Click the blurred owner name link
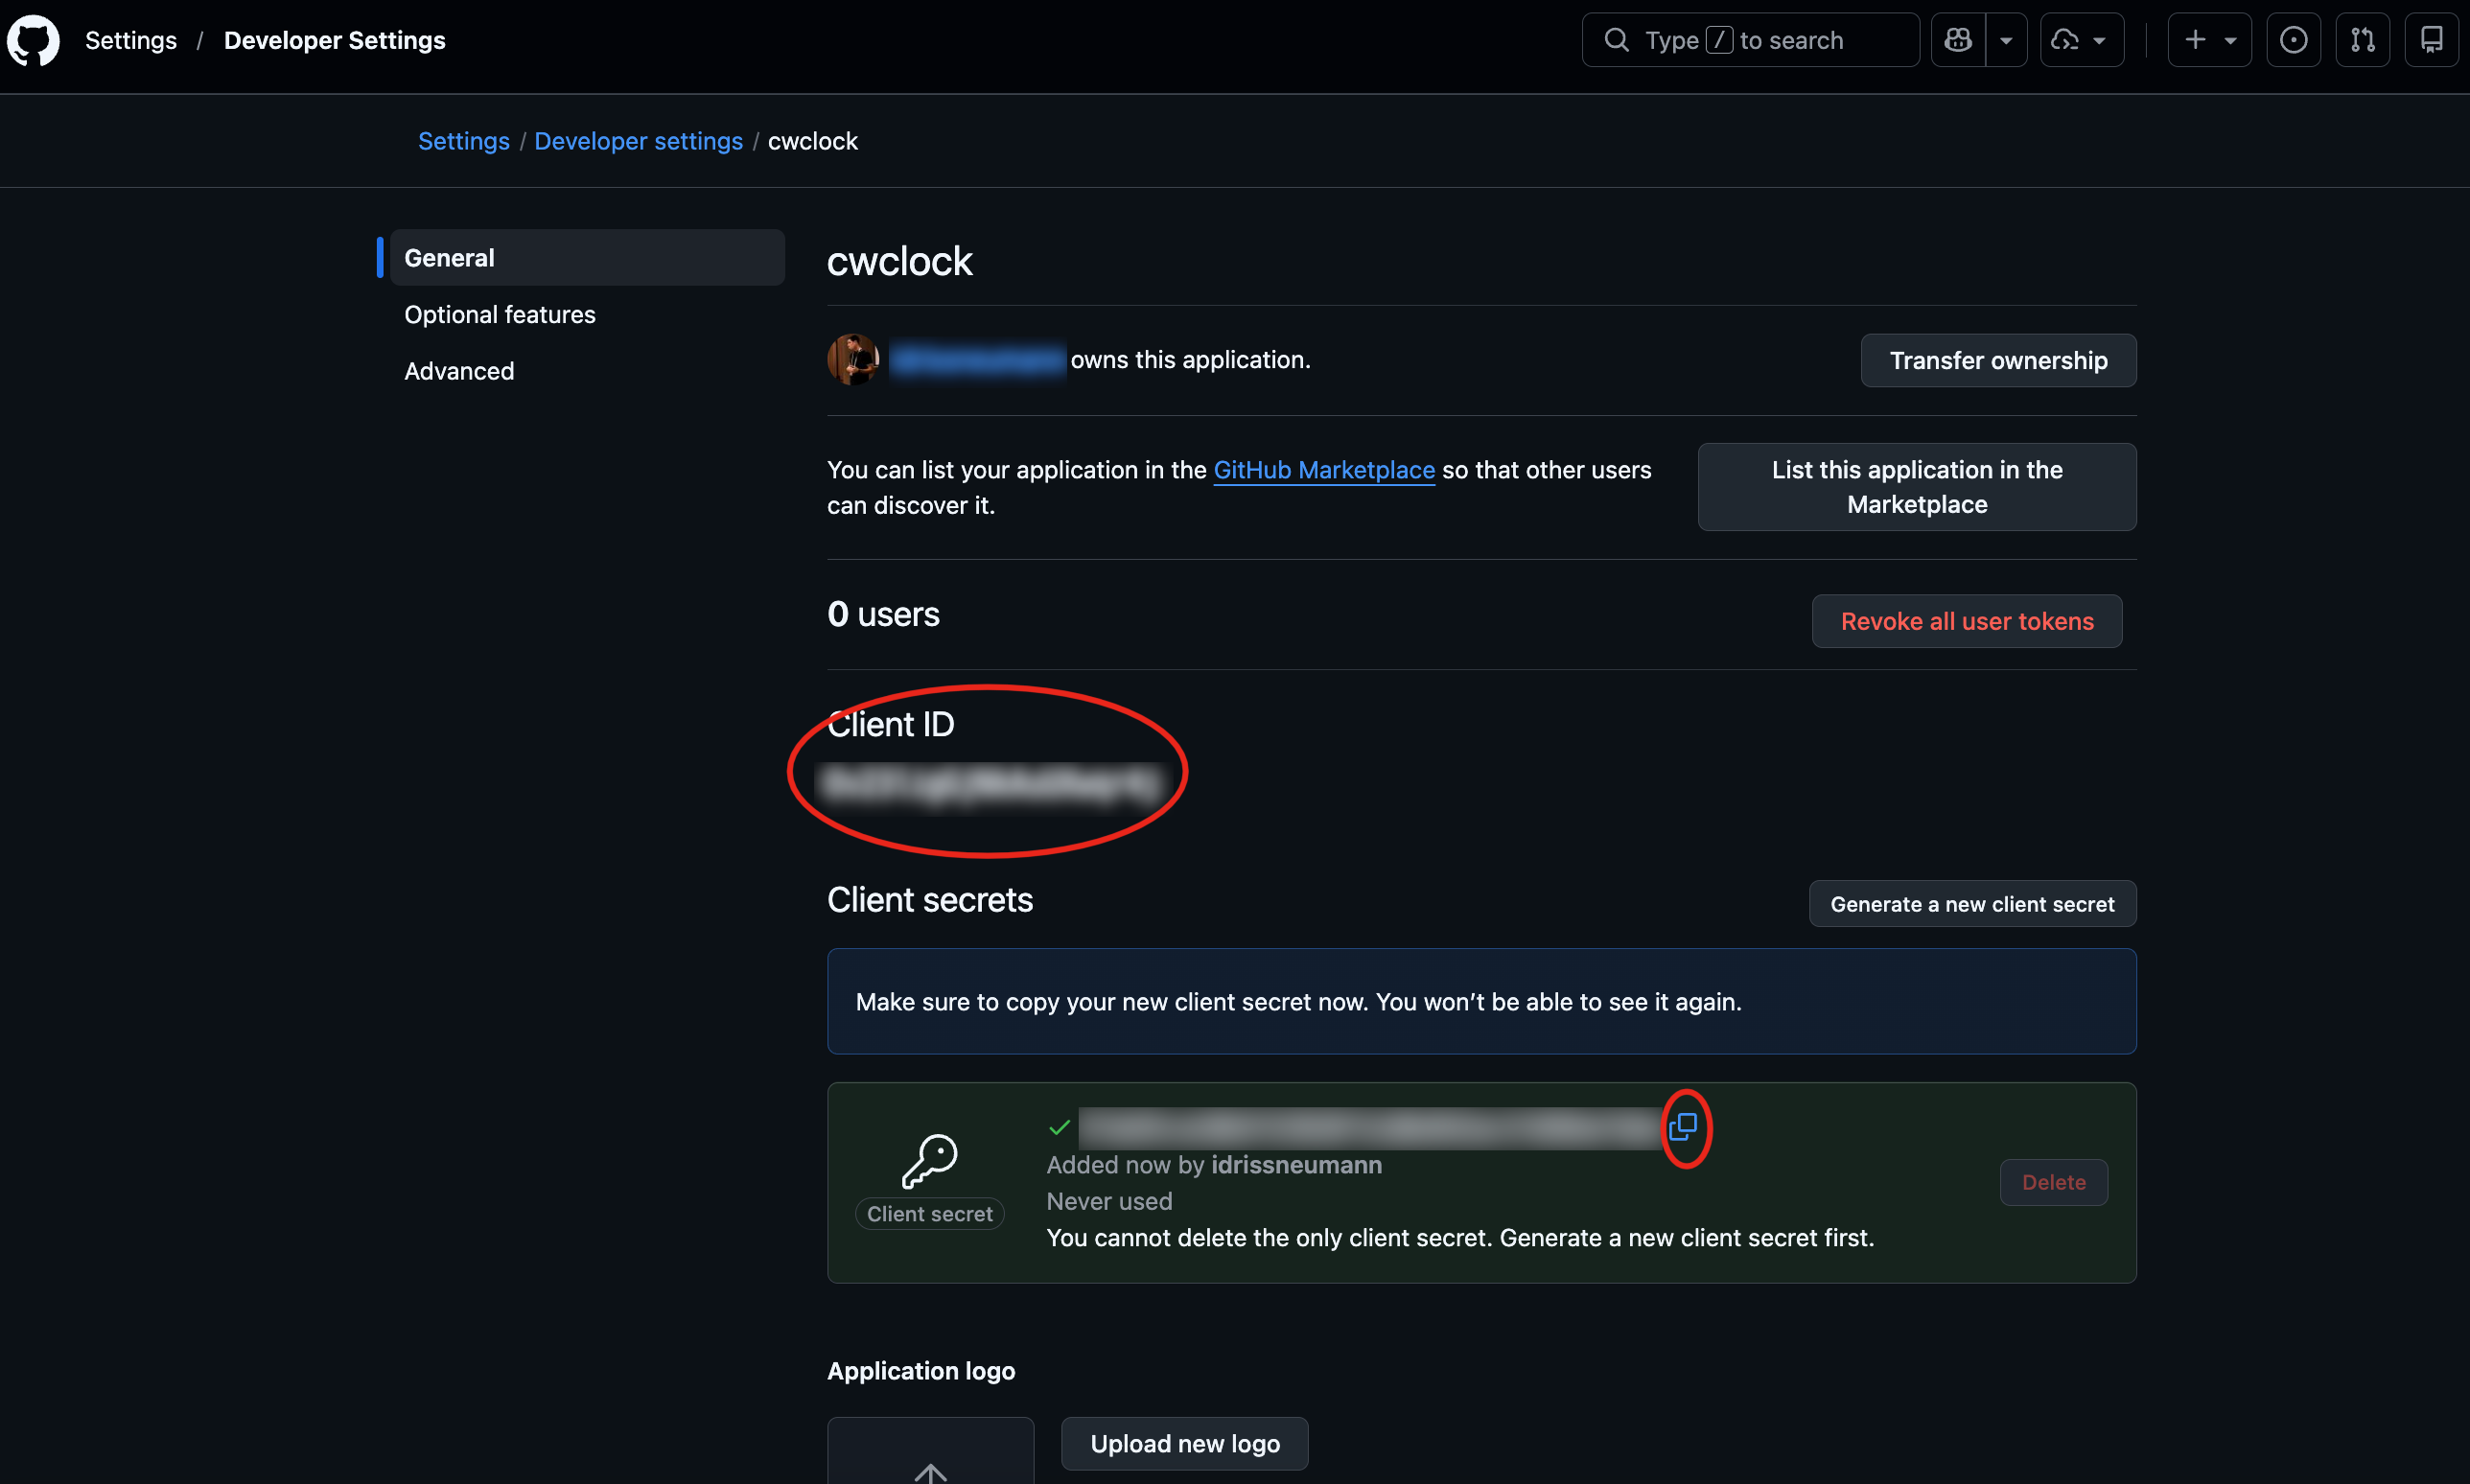This screenshot has width=2470, height=1484. [977, 360]
